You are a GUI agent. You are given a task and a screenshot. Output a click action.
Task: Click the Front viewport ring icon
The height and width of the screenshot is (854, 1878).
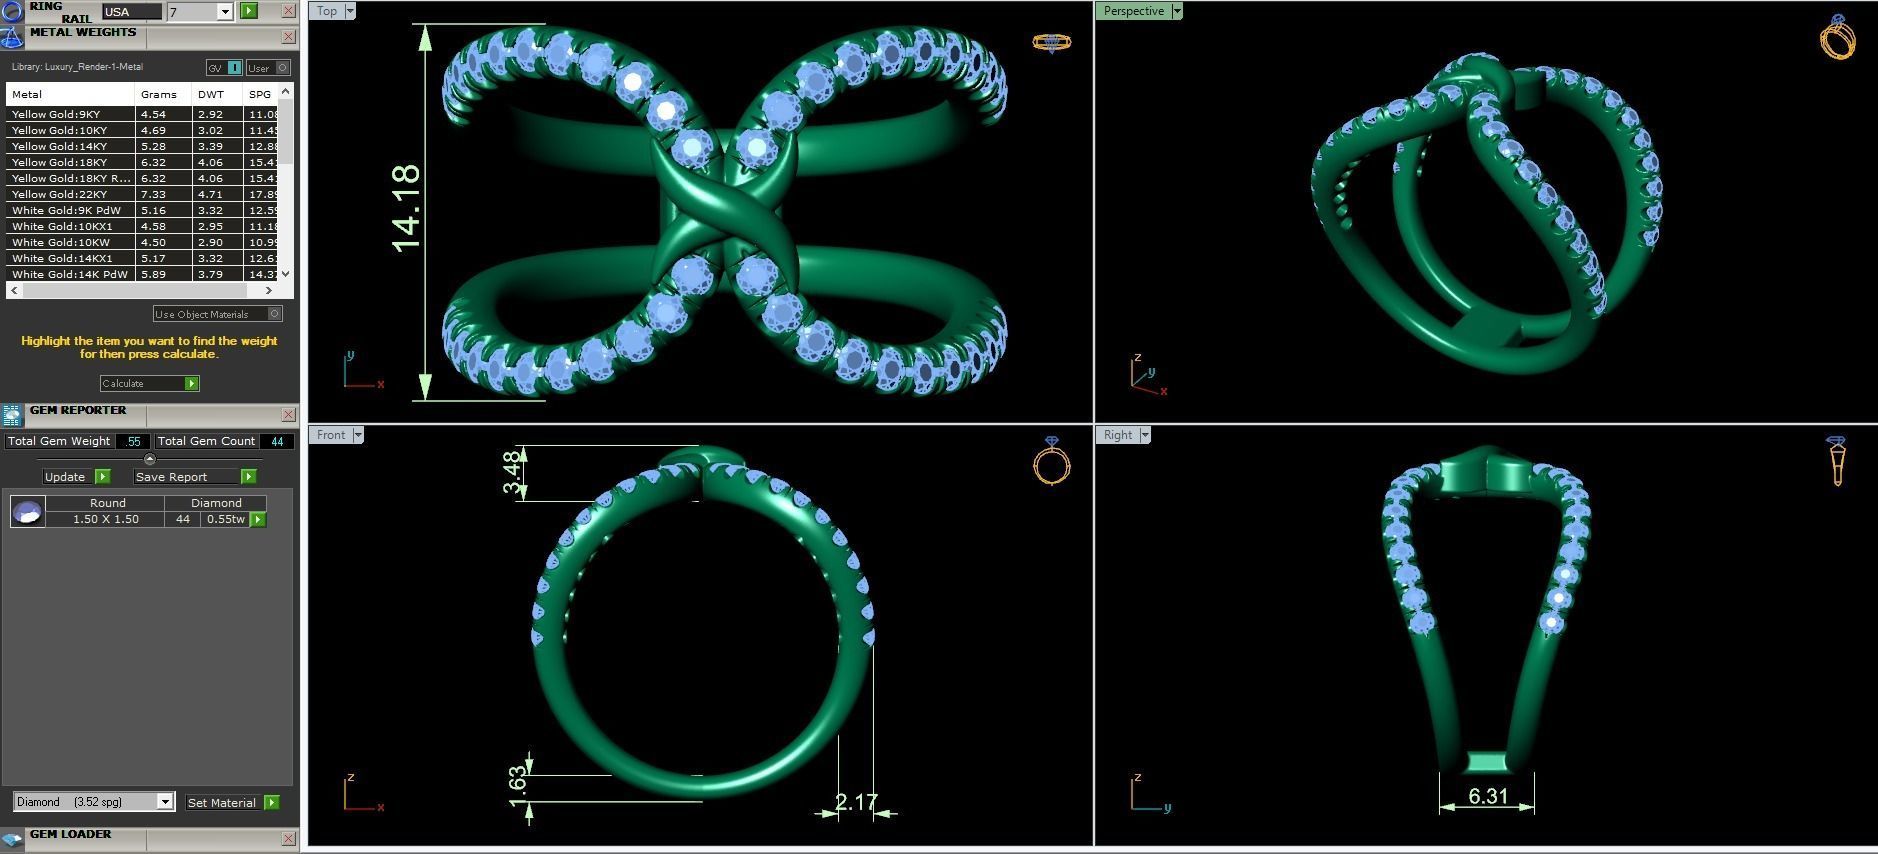tap(1051, 461)
